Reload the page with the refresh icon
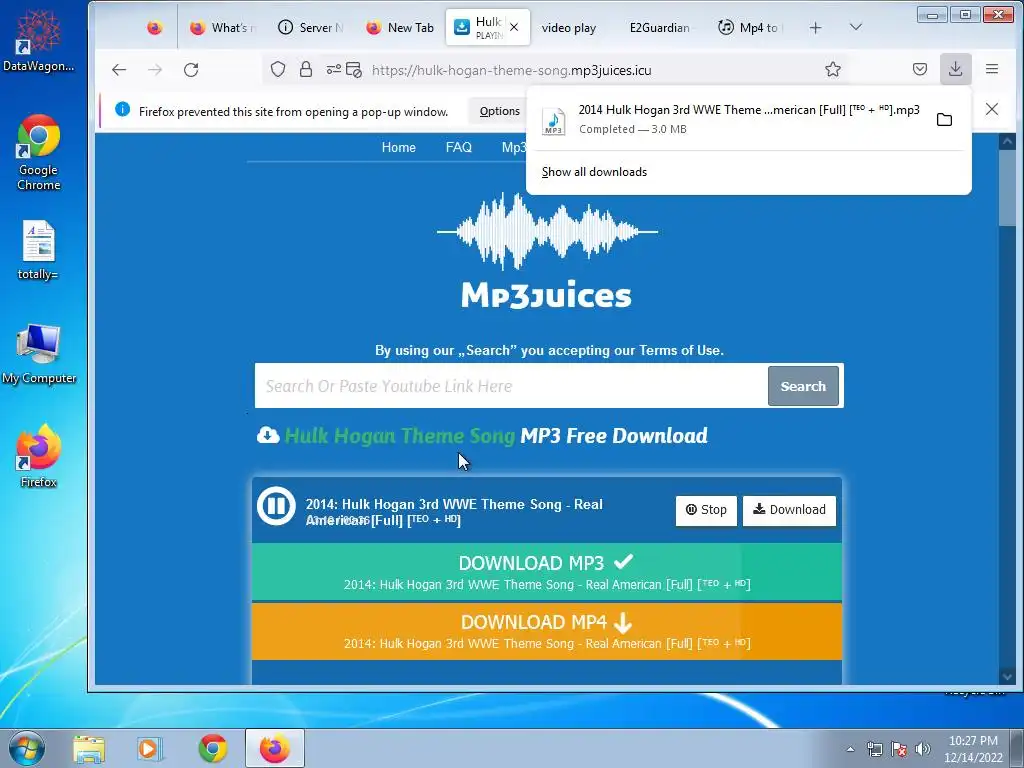 (191, 70)
